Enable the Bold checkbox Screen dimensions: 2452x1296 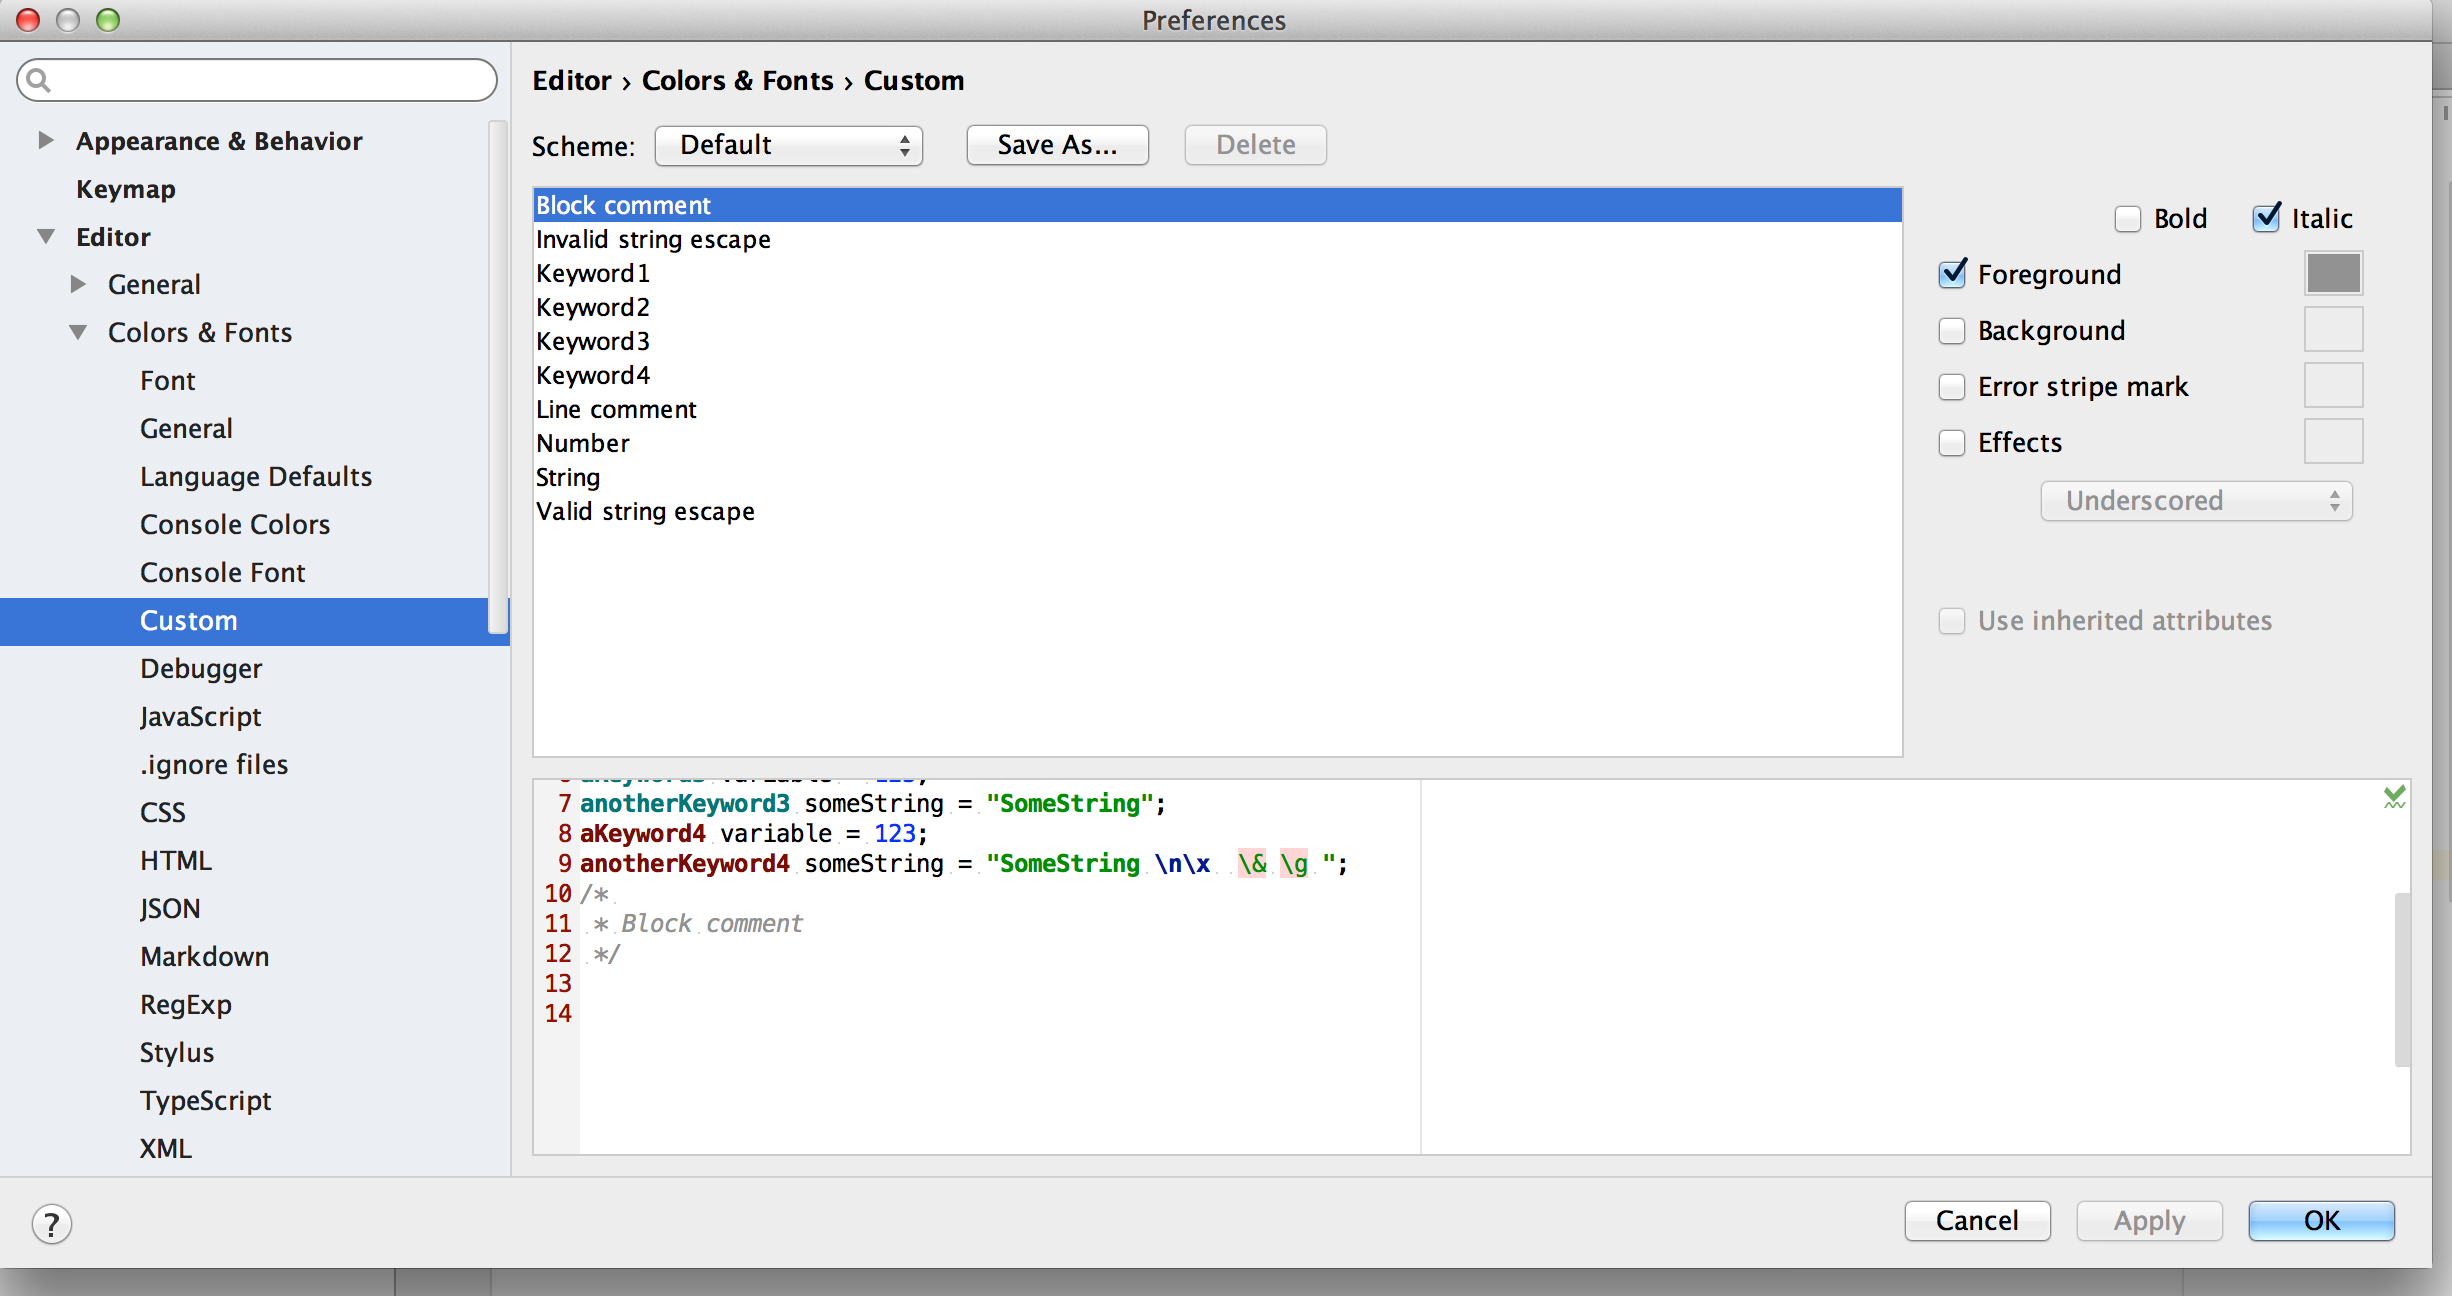[x=2128, y=219]
